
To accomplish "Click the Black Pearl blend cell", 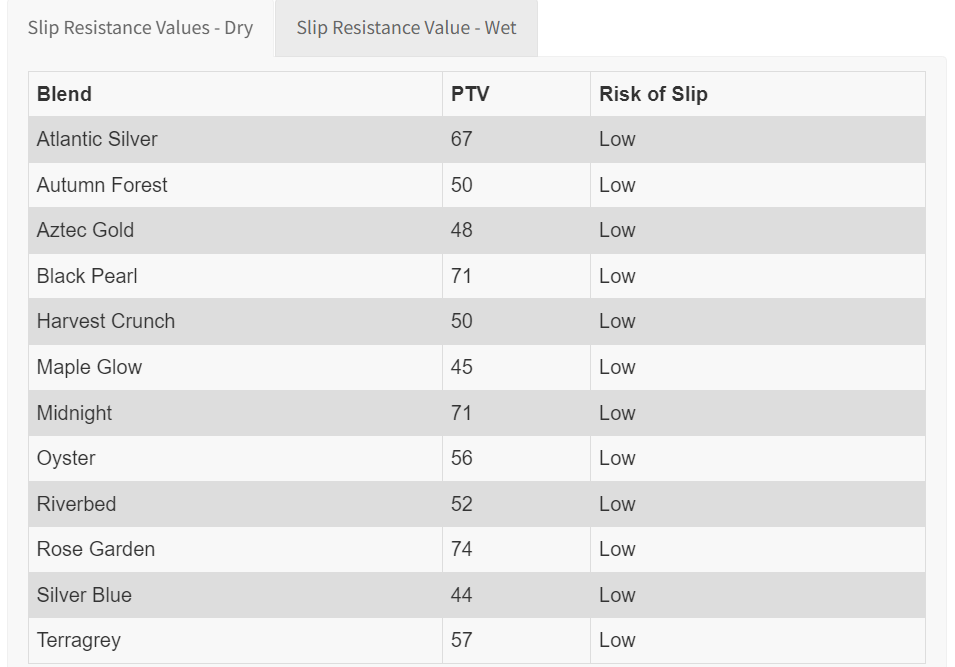I will point(87,276).
